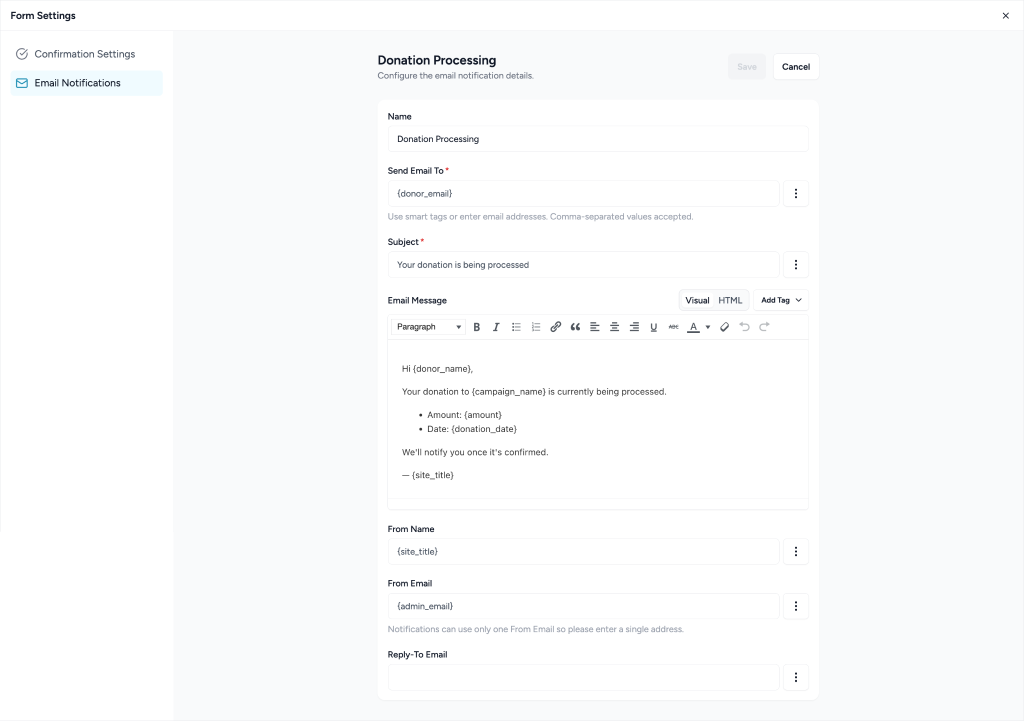Toggle underline formatting
The width and height of the screenshot is (1024, 721).
653,327
